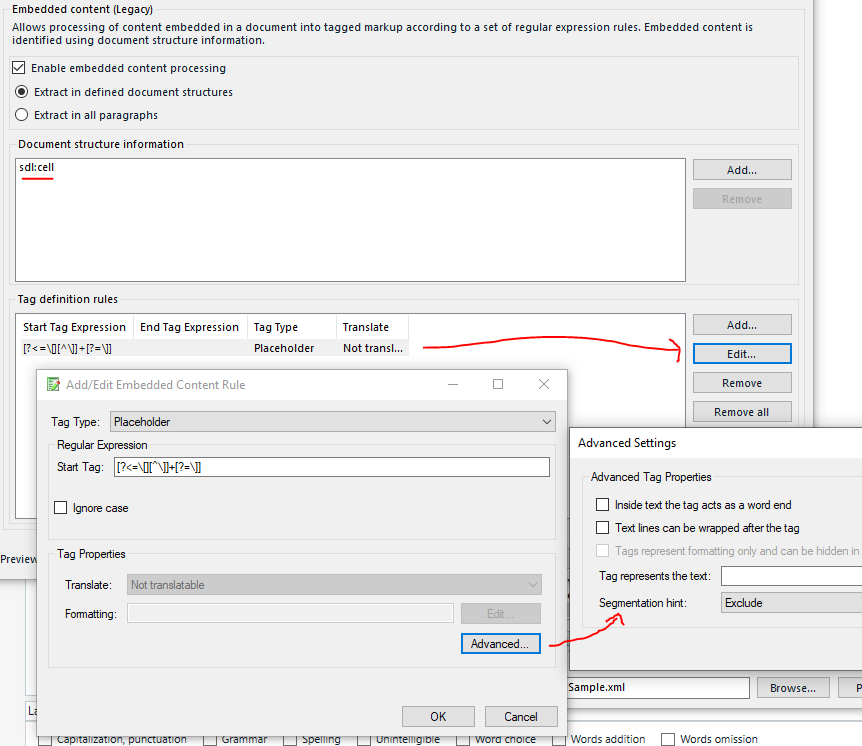Click the Remove all button
This screenshot has height=746, width=862.
(x=741, y=412)
